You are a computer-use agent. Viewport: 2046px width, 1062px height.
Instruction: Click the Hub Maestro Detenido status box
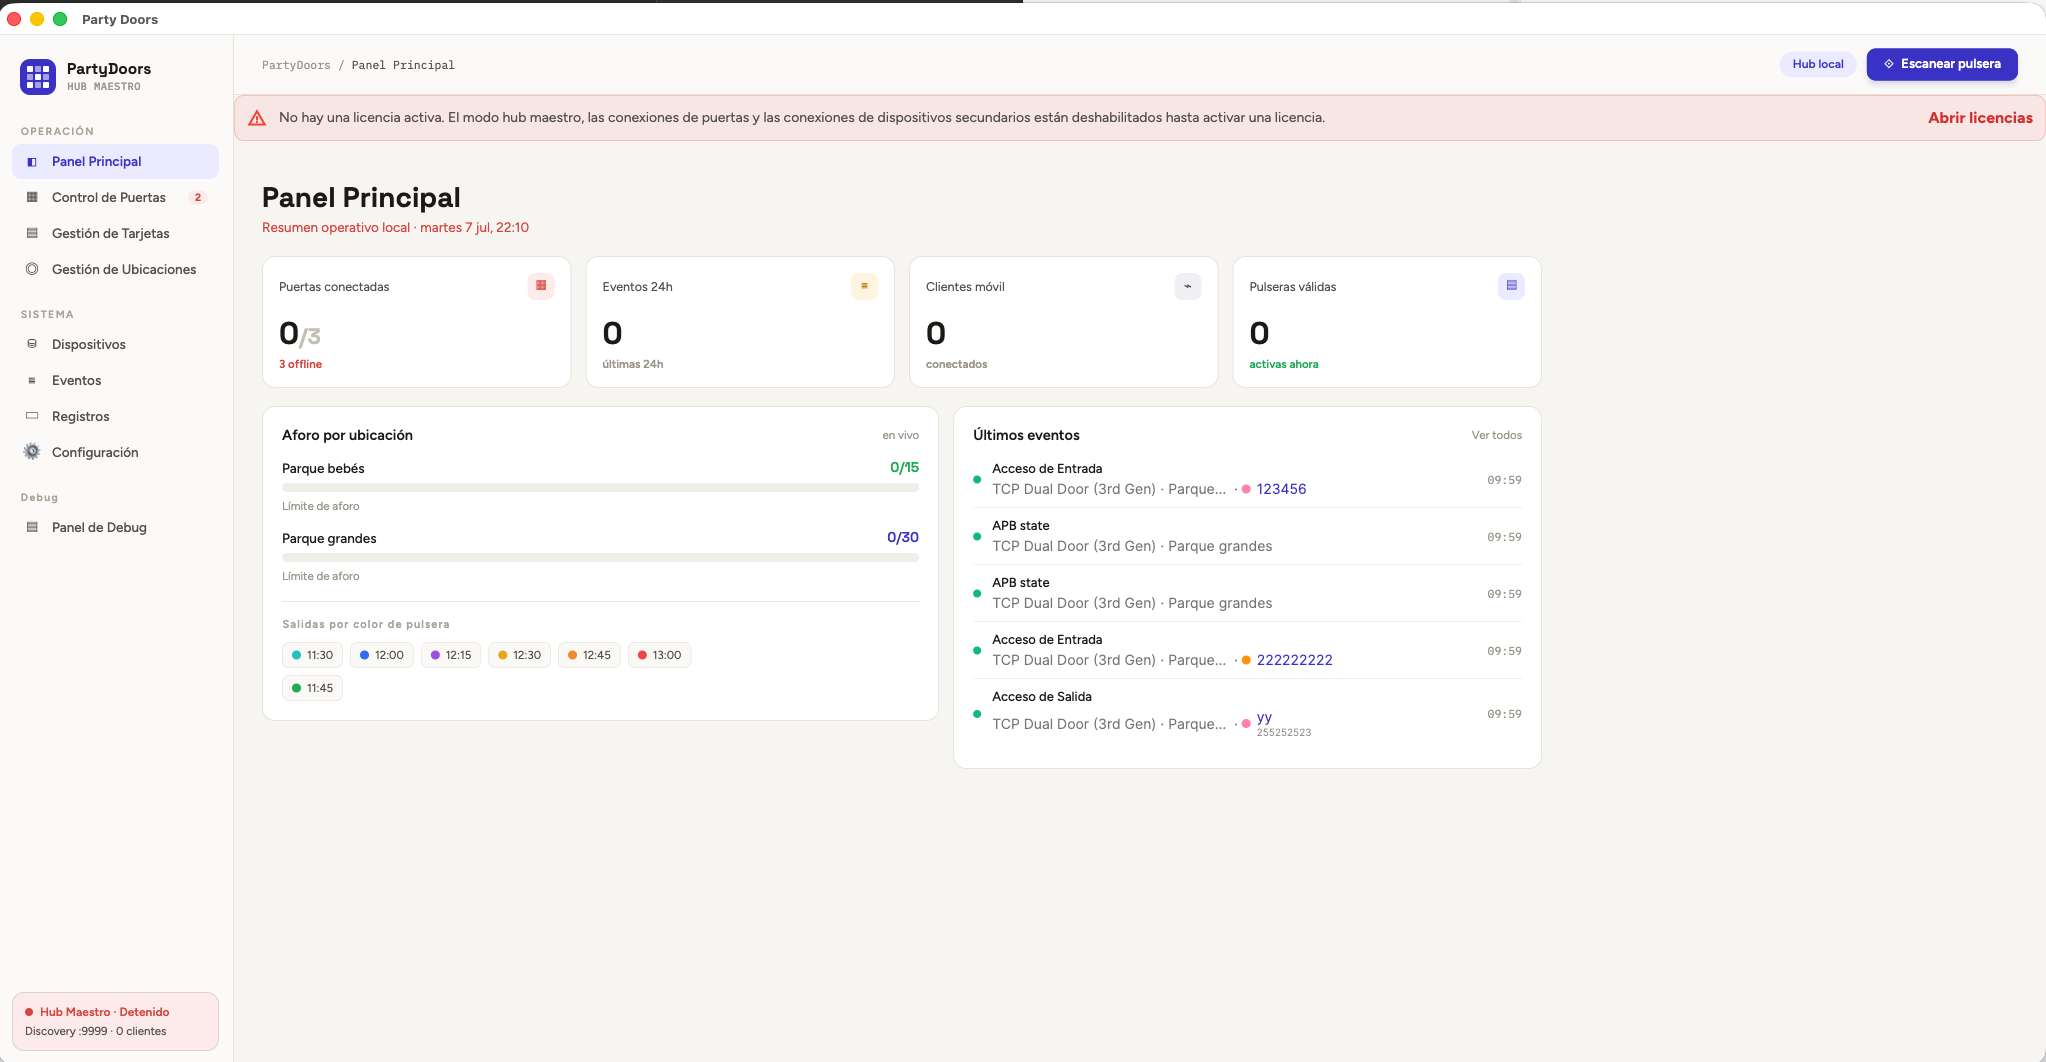click(x=115, y=1021)
